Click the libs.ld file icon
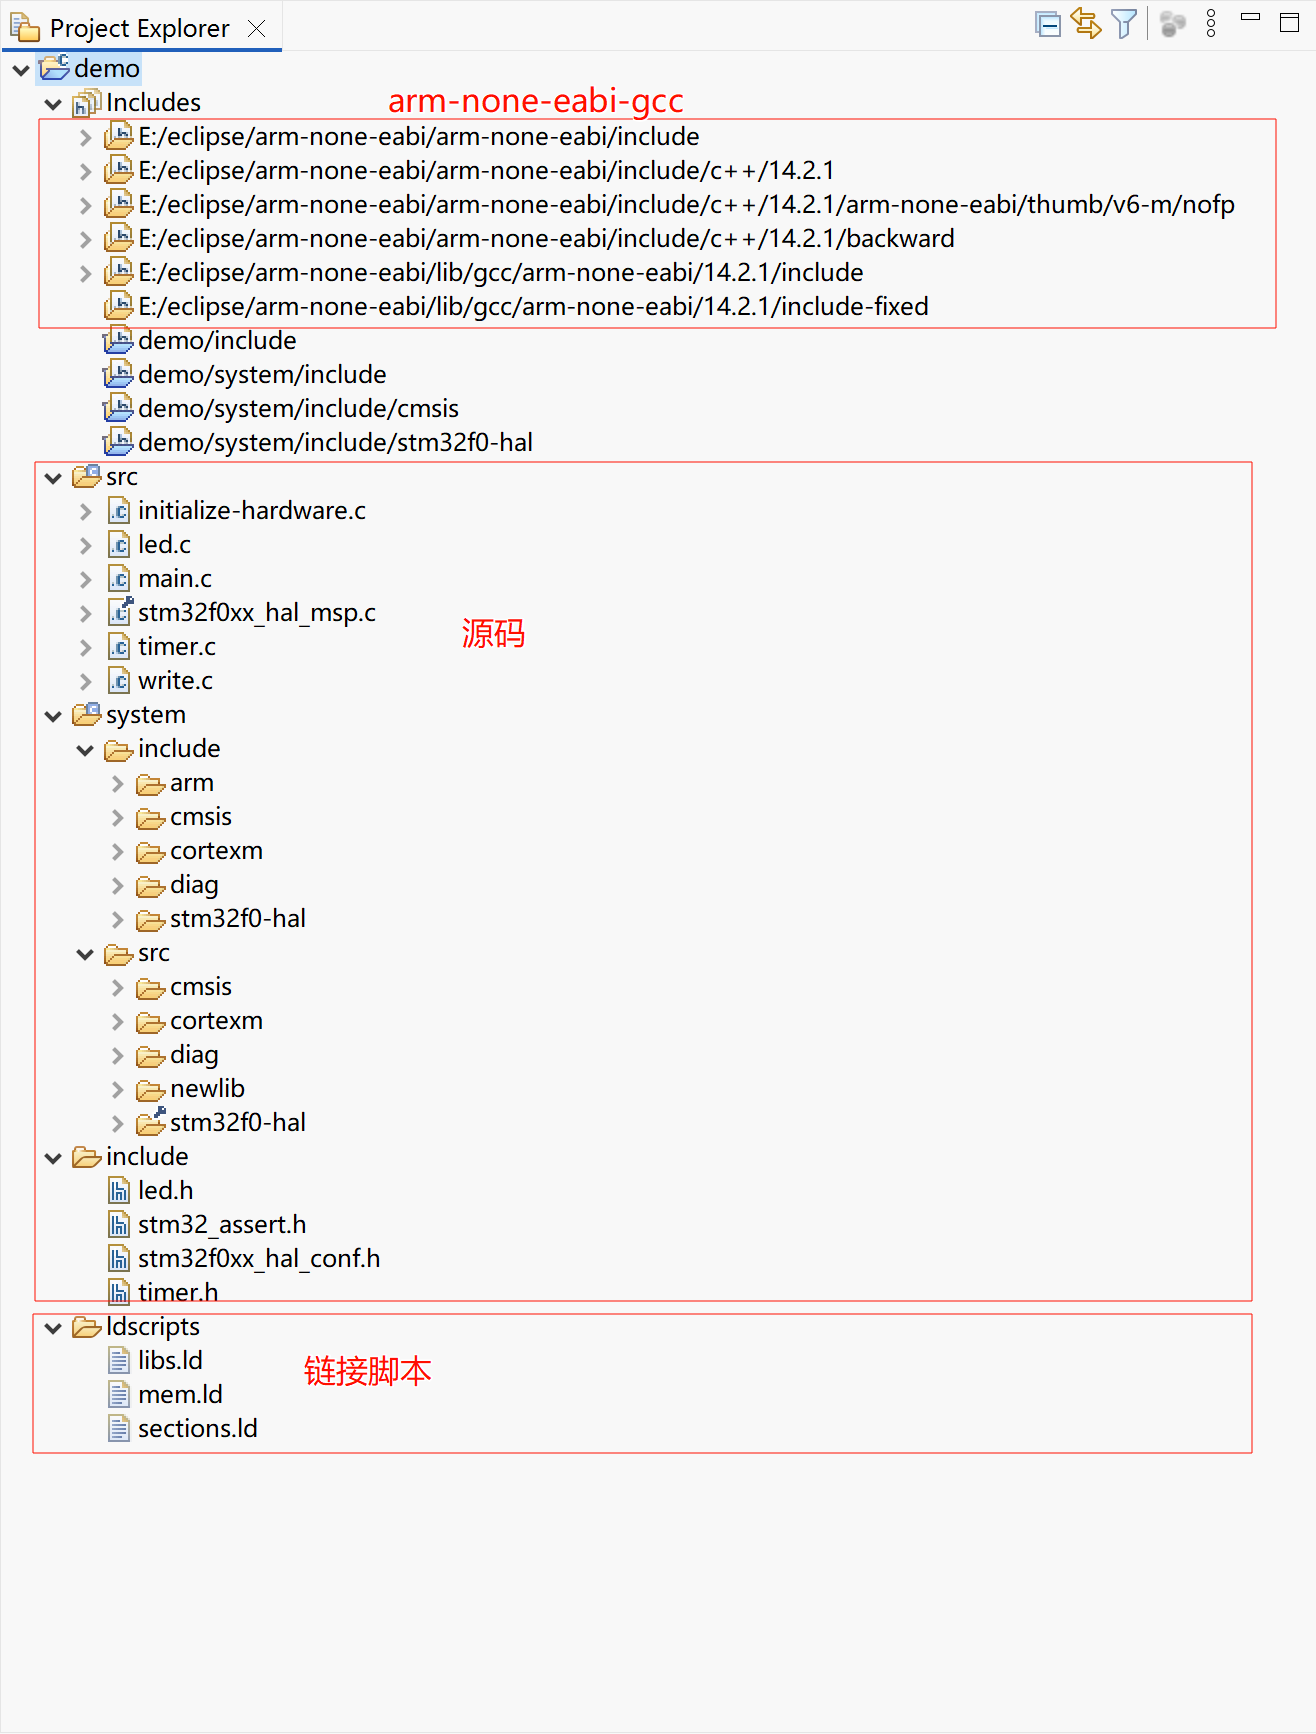 (119, 1360)
